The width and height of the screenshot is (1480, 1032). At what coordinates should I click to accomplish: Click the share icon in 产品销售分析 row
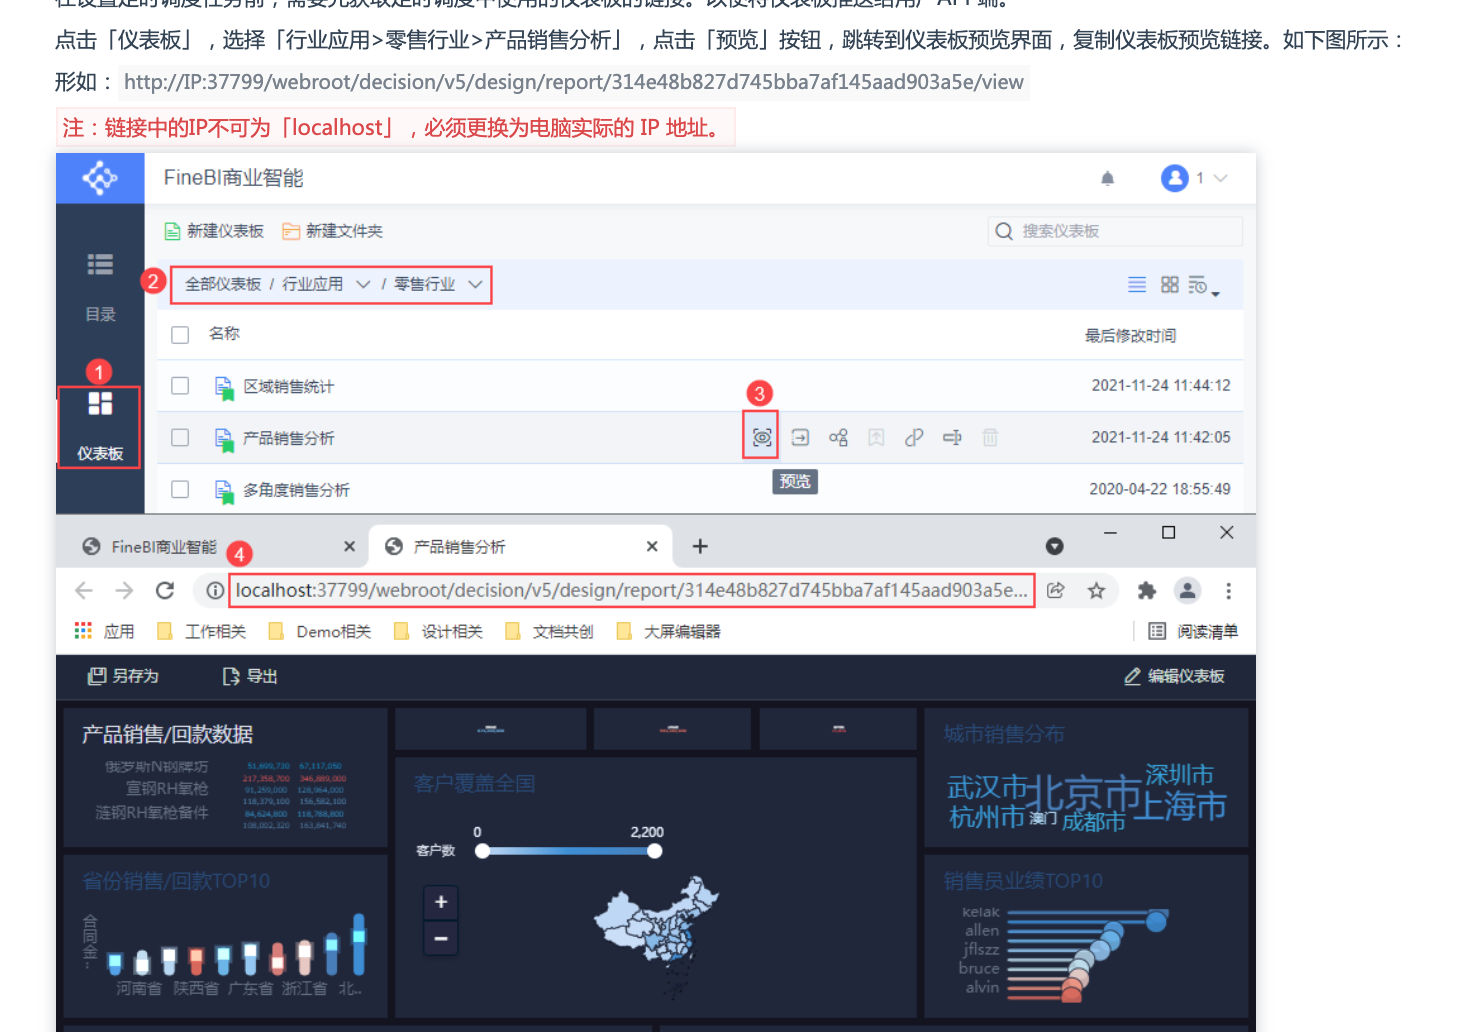pyautogui.click(x=838, y=437)
